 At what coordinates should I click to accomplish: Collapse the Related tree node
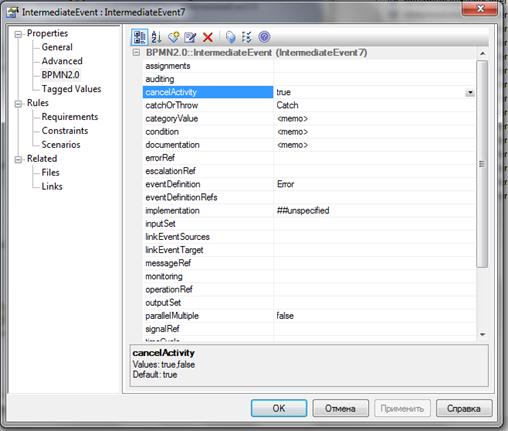[19, 159]
